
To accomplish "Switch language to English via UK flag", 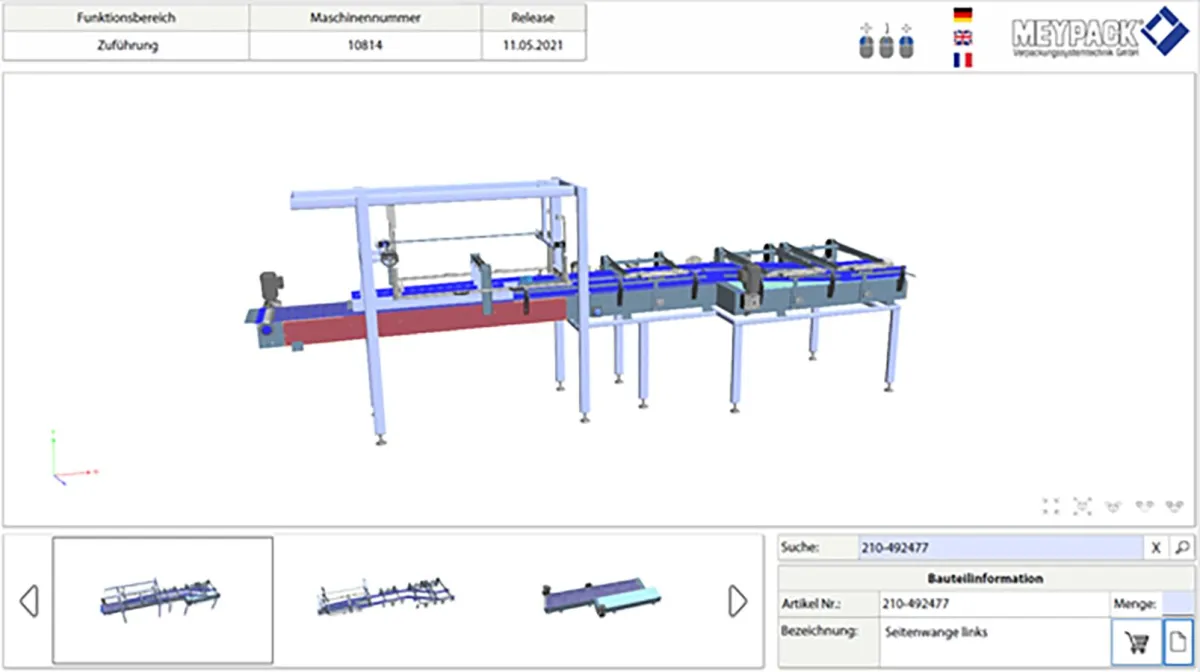I will click(x=963, y=38).
